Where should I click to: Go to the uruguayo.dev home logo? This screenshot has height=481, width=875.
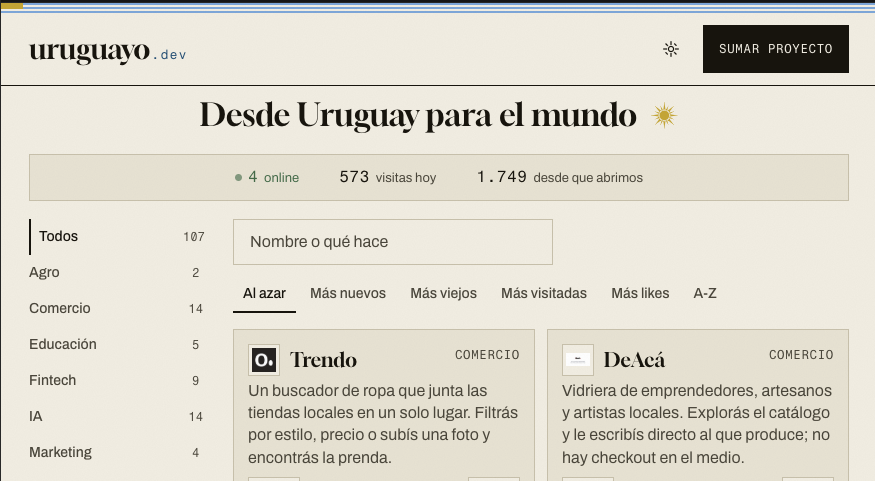[108, 51]
